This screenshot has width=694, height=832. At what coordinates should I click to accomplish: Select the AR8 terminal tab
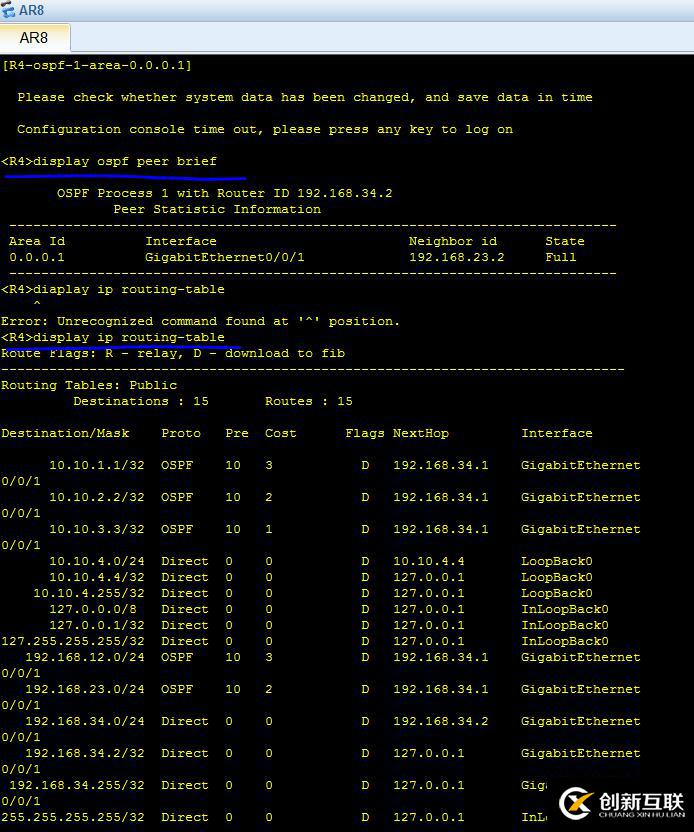click(x=34, y=38)
